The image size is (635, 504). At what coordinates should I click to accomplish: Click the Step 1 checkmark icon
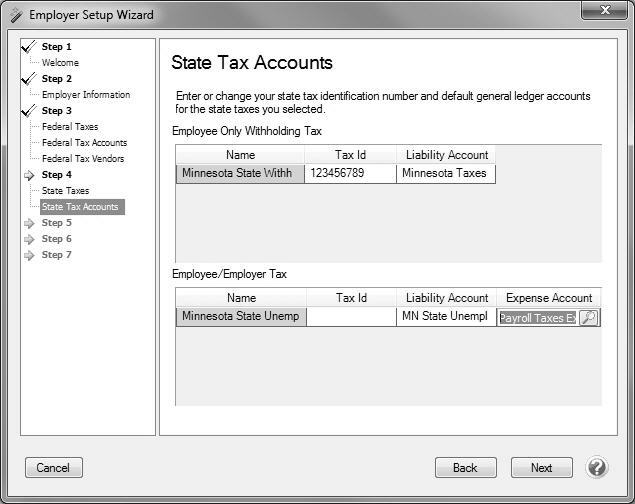[x=28, y=47]
